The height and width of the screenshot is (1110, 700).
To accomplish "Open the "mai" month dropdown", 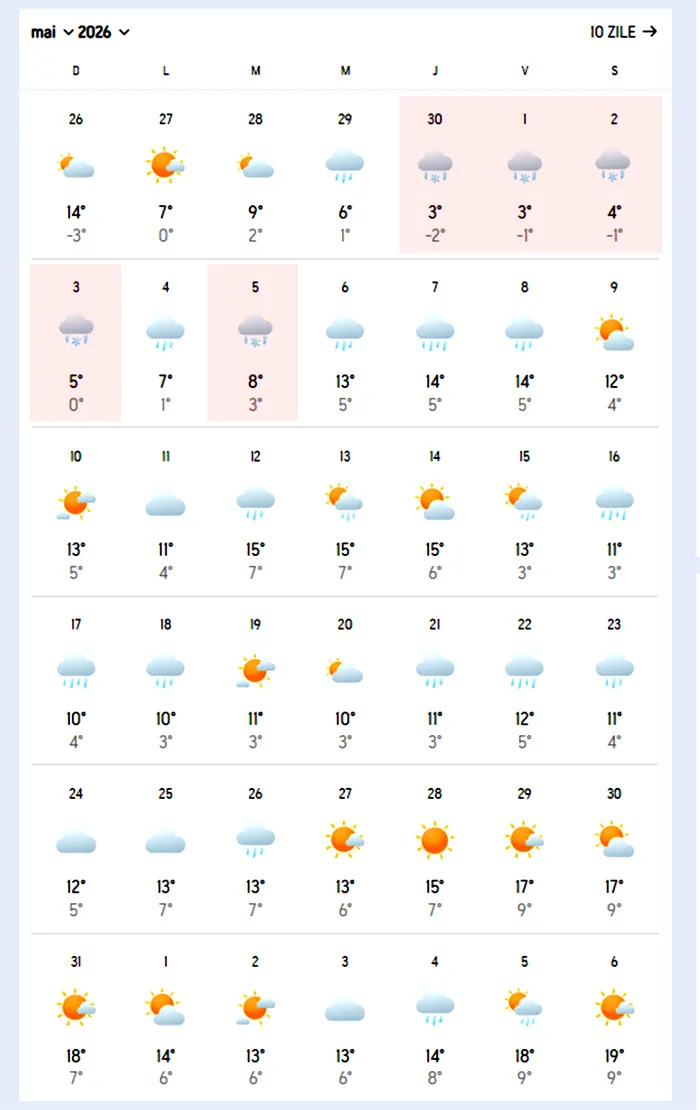I will coord(52,32).
